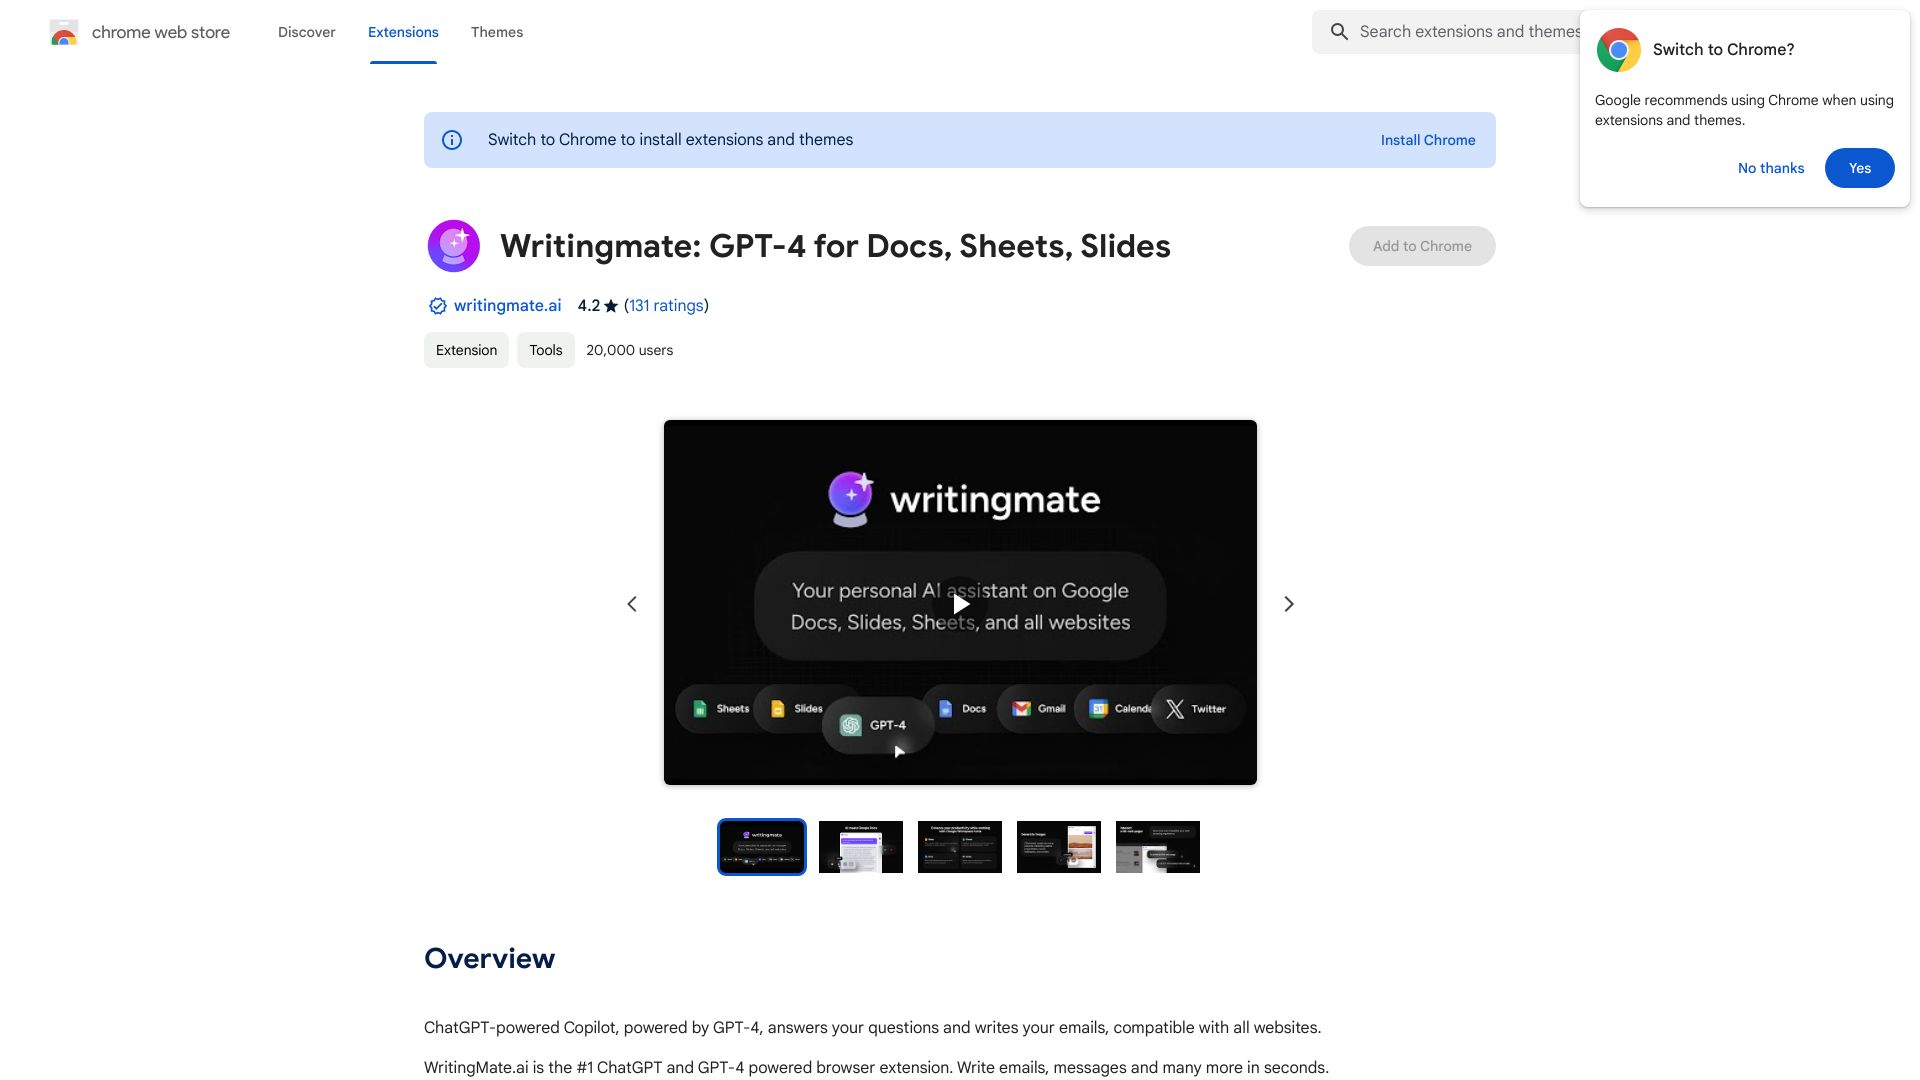Viewport: 1920px width, 1080px height.
Task: Click Add to Chrome button
Action: (x=1422, y=245)
